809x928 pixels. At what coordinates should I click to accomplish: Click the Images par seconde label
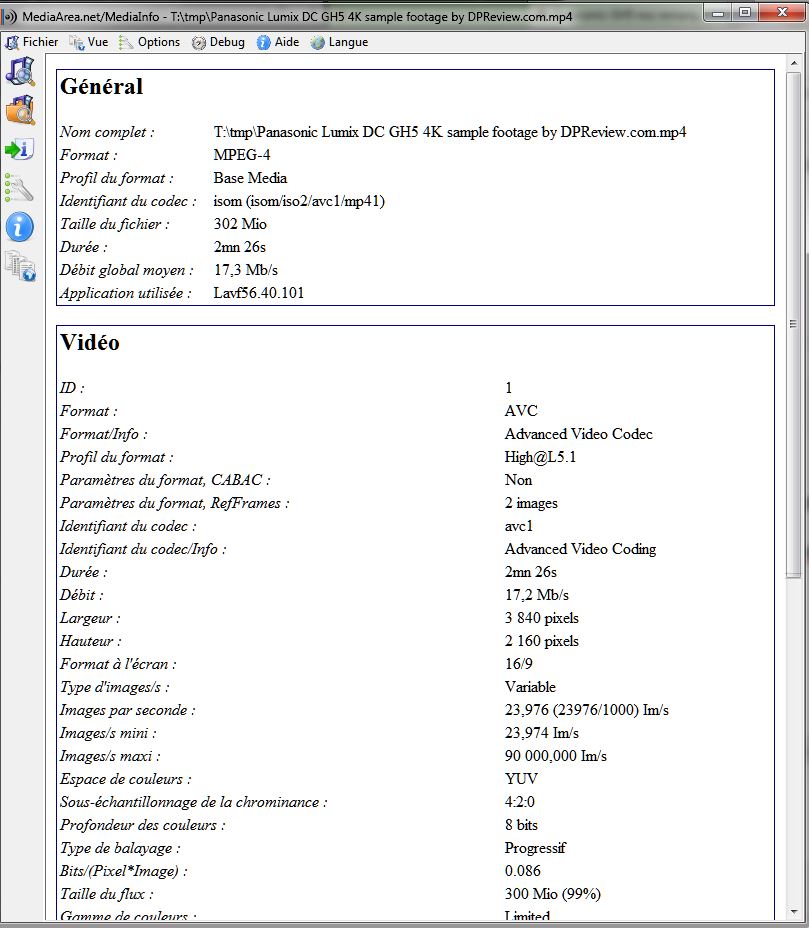[127, 710]
